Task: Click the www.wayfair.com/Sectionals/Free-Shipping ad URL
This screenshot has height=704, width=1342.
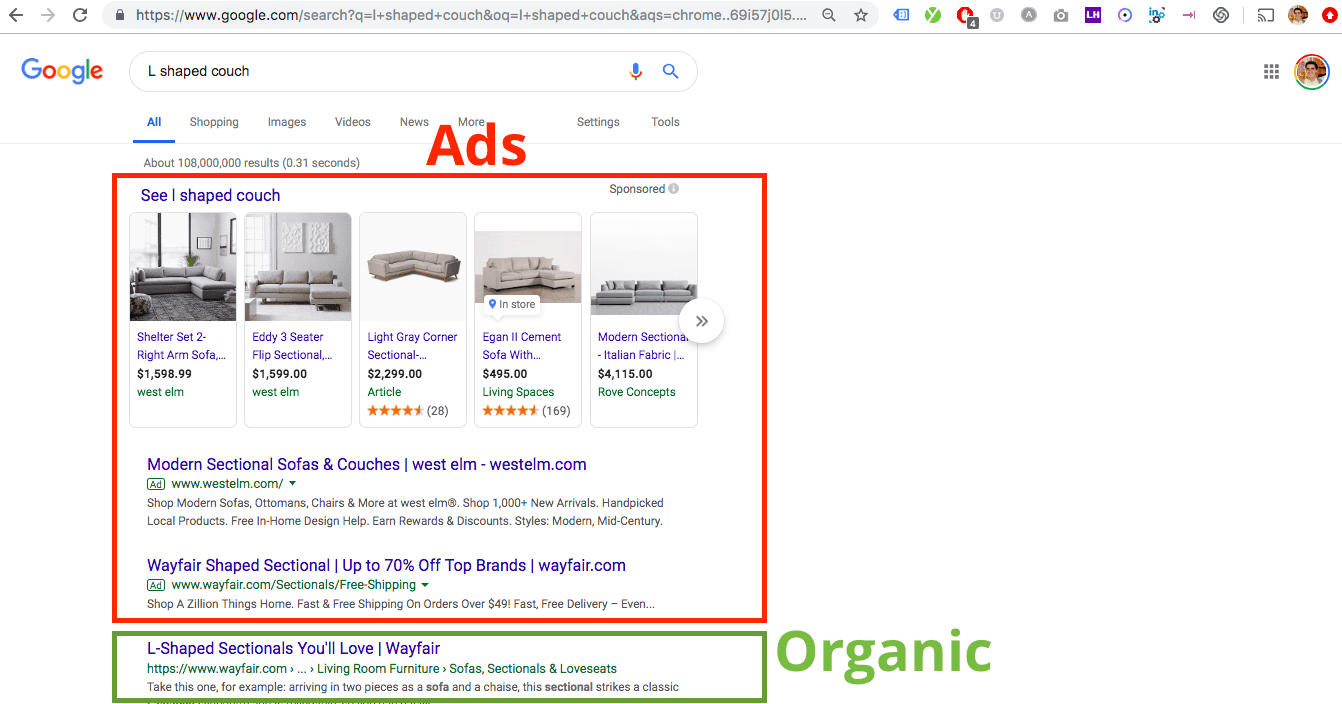Action: click(294, 585)
